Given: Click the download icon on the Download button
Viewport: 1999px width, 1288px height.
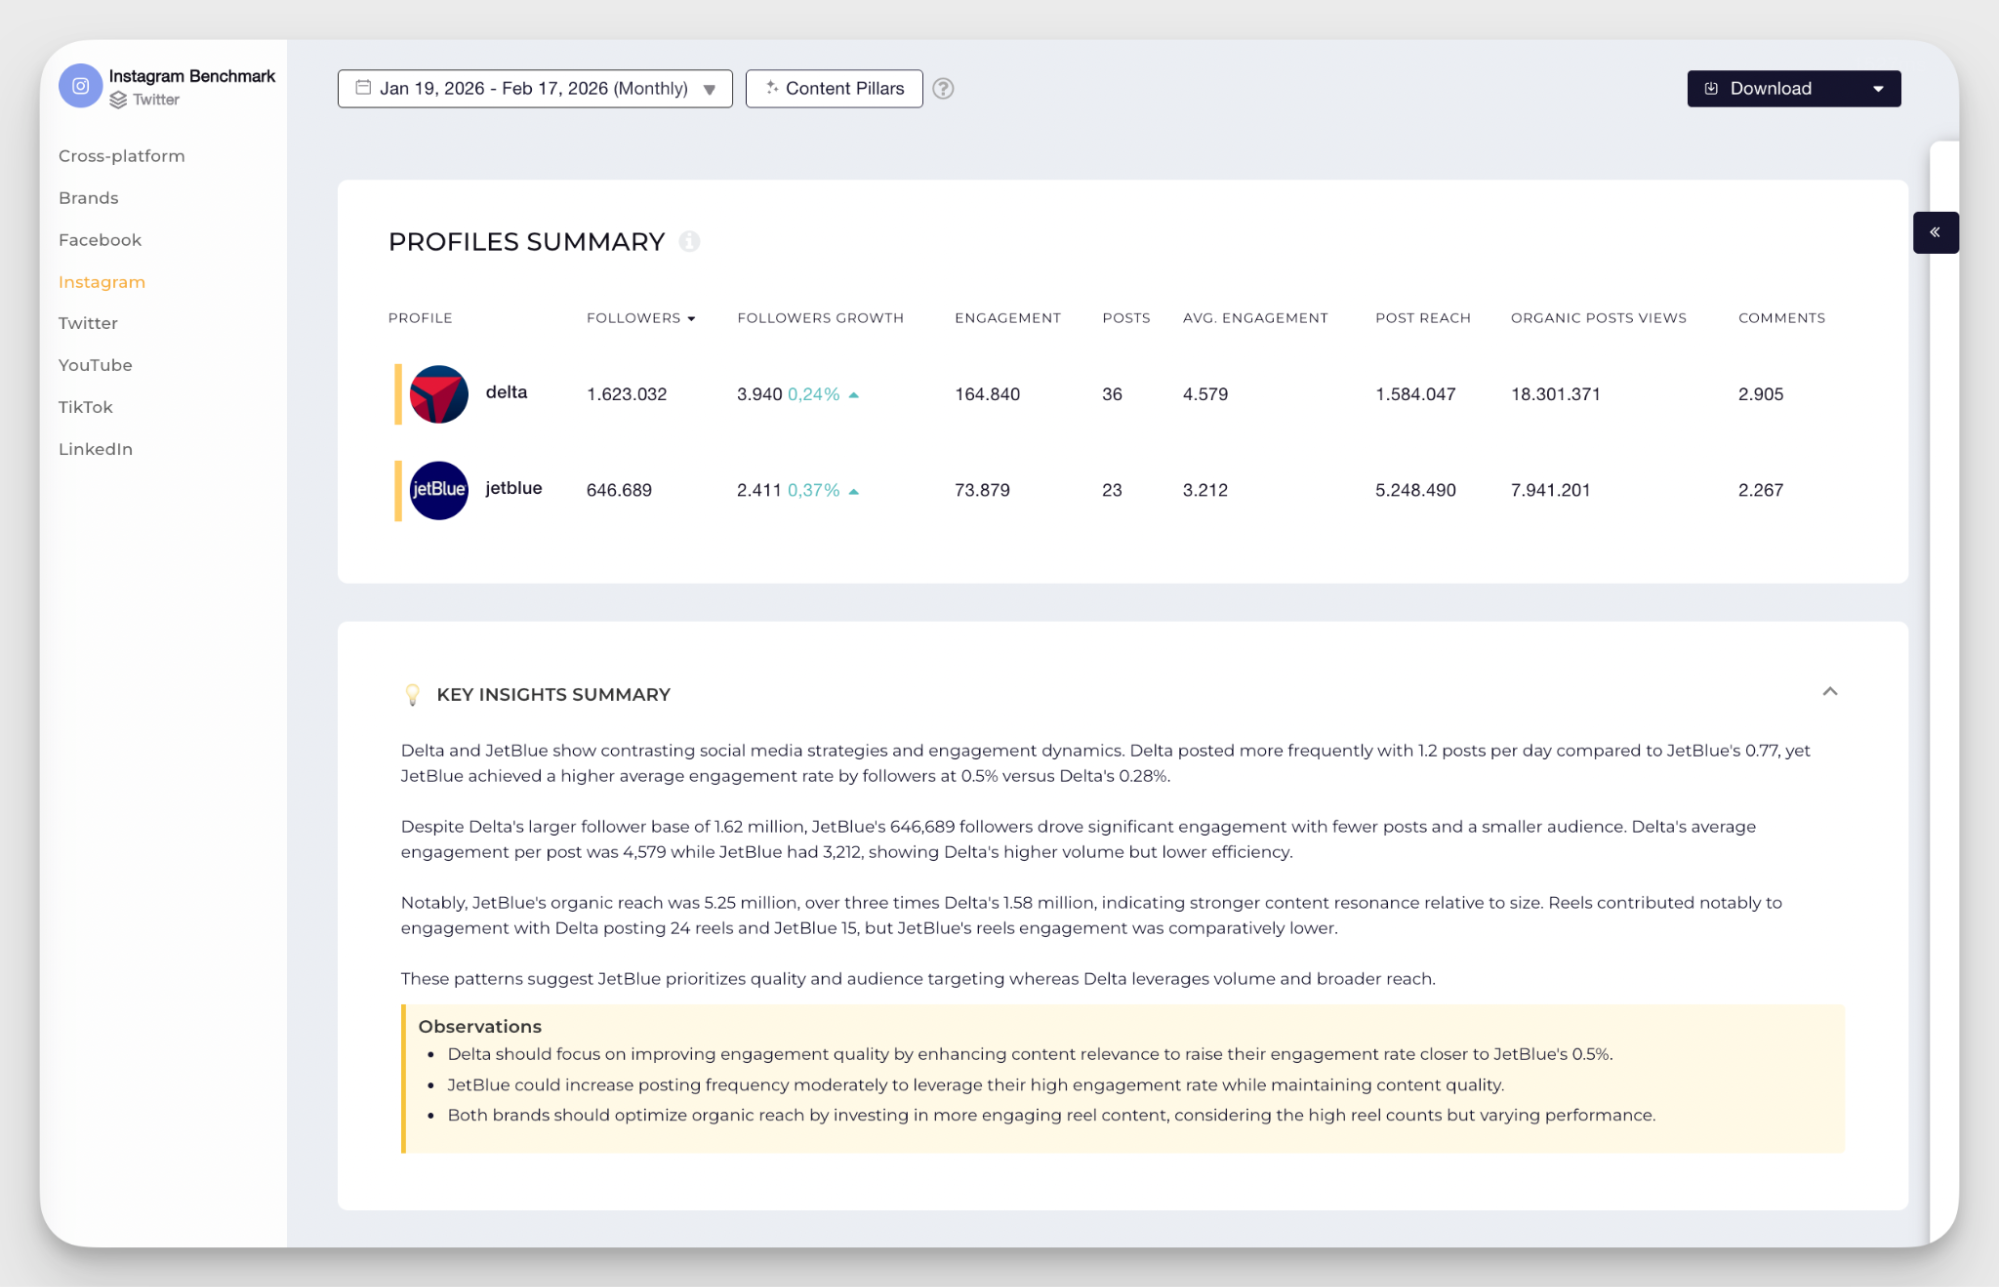Looking at the screenshot, I should (x=1711, y=88).
